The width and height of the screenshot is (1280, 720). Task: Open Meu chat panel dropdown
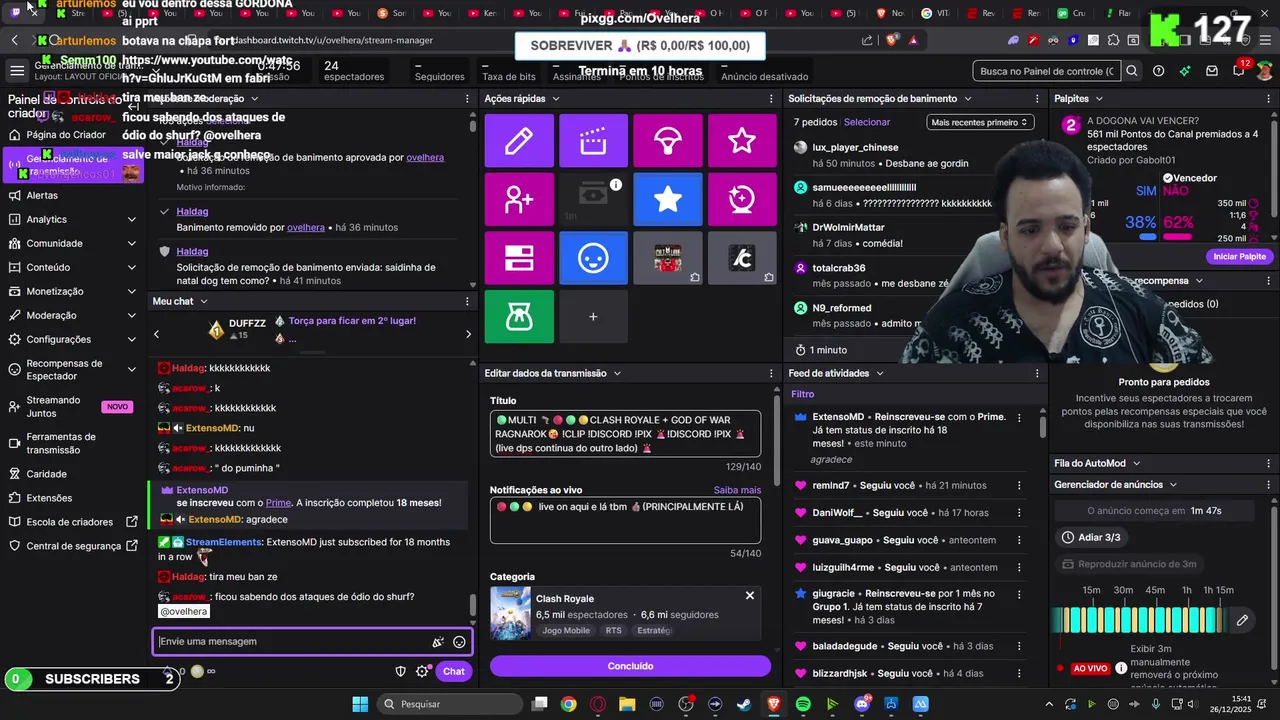[x=204, y=301]
